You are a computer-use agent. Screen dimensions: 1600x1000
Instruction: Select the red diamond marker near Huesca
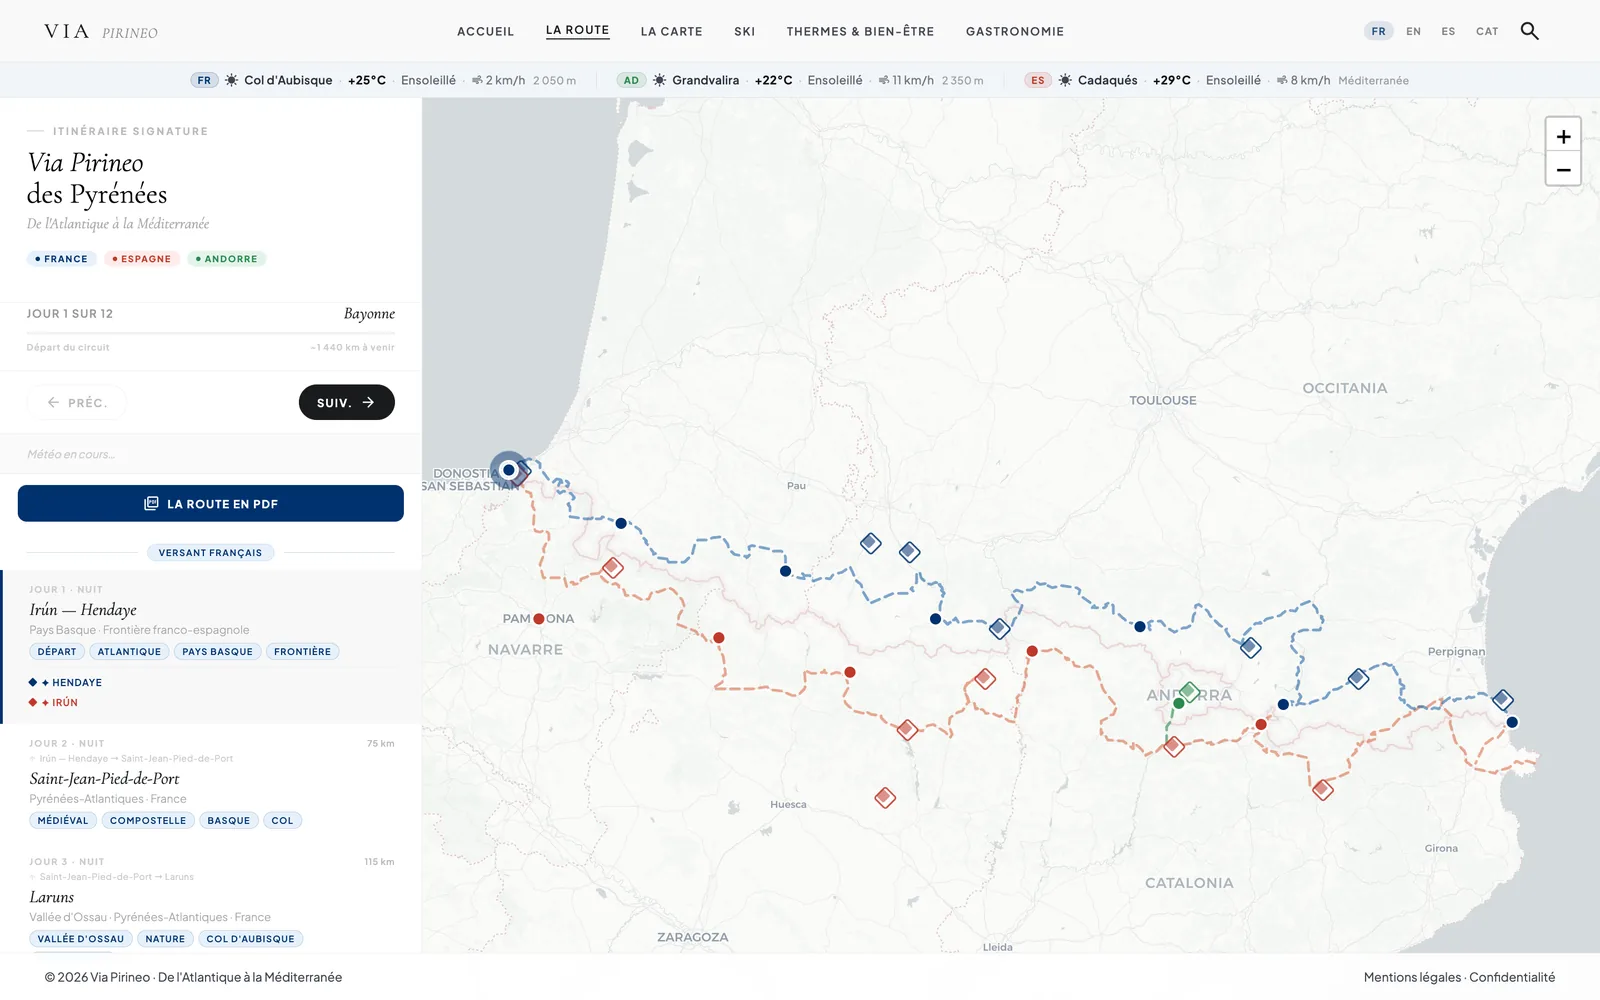click(885, 798)
